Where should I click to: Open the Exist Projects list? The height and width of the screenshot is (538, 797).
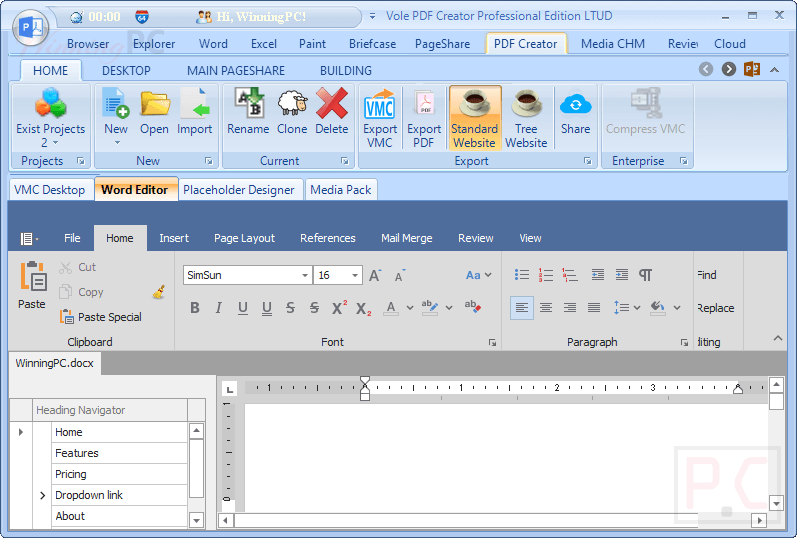pyautogui.click(x=50, y=118)
